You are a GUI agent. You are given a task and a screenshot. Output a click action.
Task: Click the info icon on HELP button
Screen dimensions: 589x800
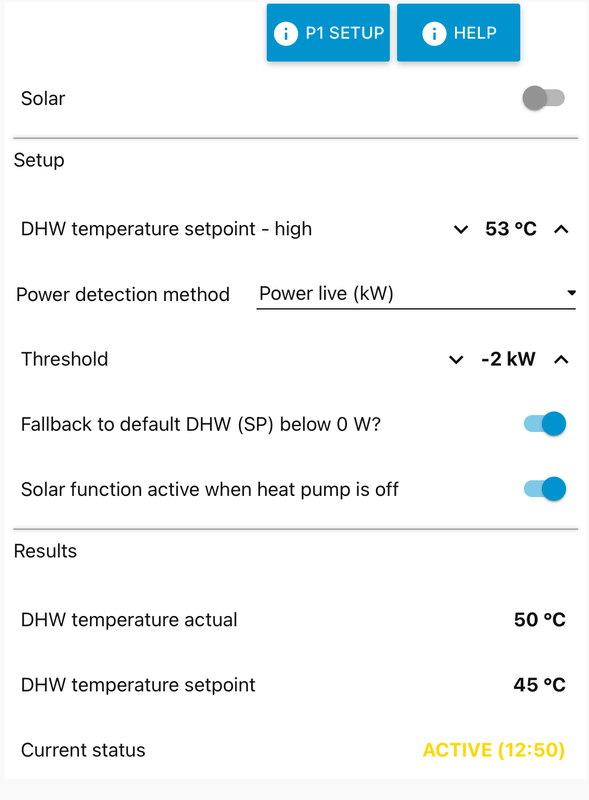434,34
